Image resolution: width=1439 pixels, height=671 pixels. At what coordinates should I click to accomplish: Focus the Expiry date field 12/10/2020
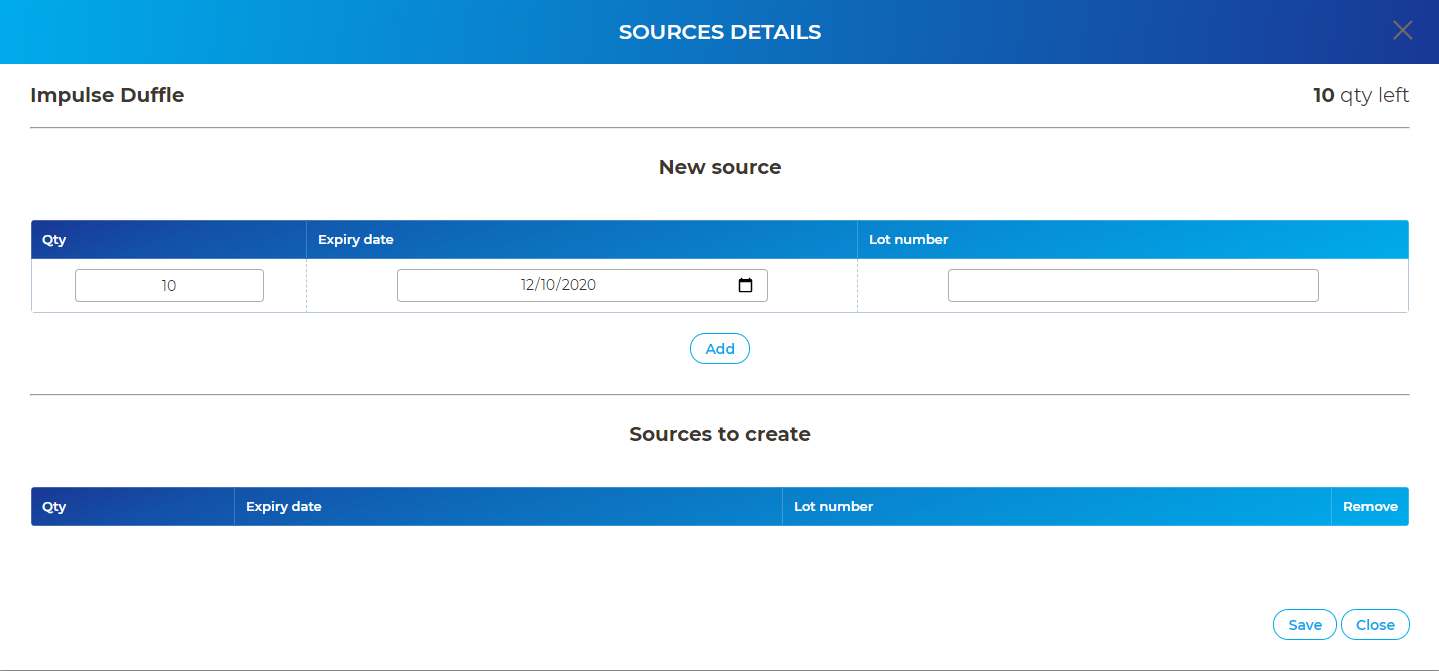[582, 285]
